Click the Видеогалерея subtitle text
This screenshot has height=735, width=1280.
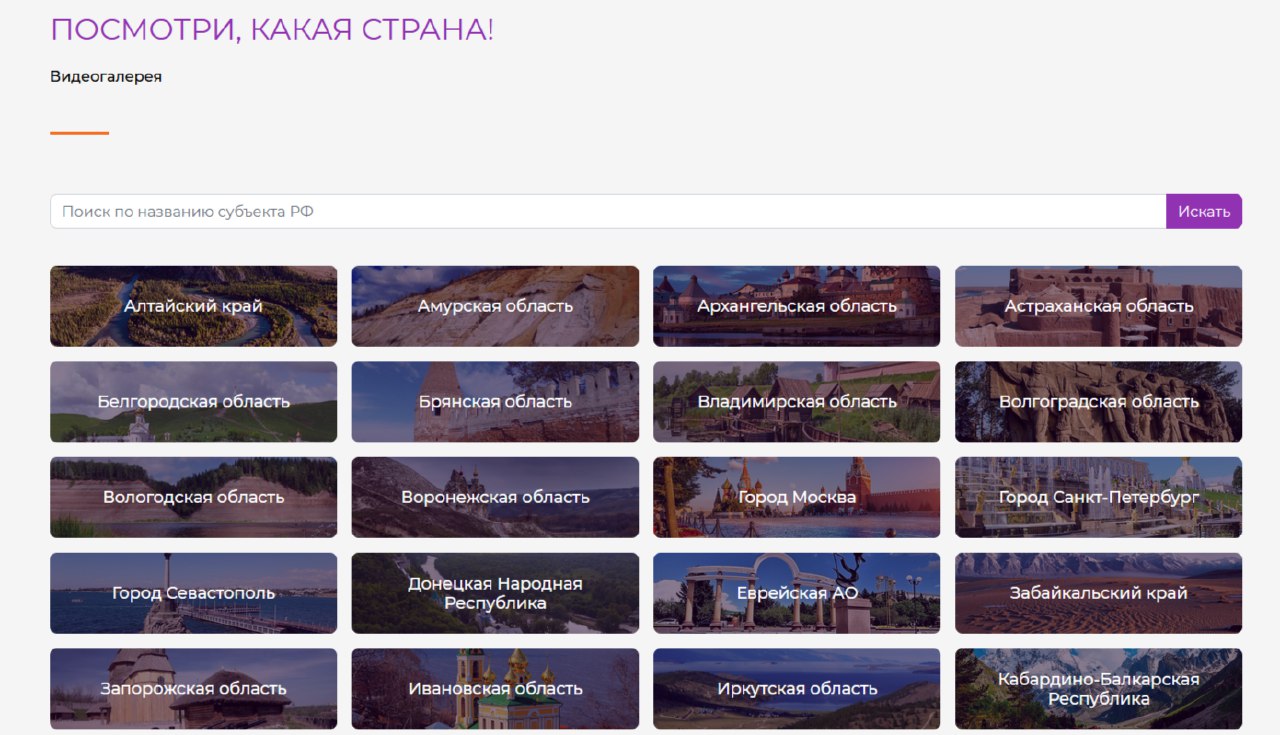(106, 77)
